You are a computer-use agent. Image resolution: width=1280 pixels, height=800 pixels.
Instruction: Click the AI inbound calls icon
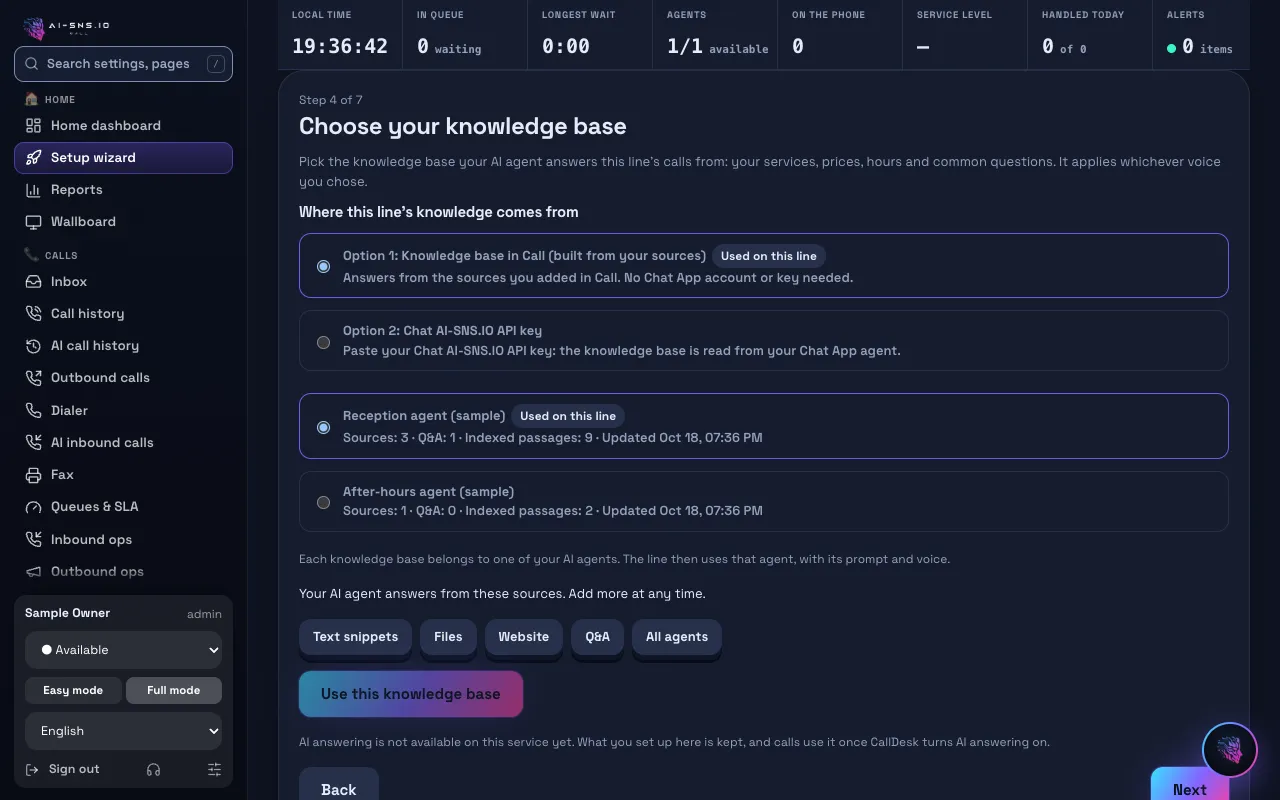tap(33, 442)
